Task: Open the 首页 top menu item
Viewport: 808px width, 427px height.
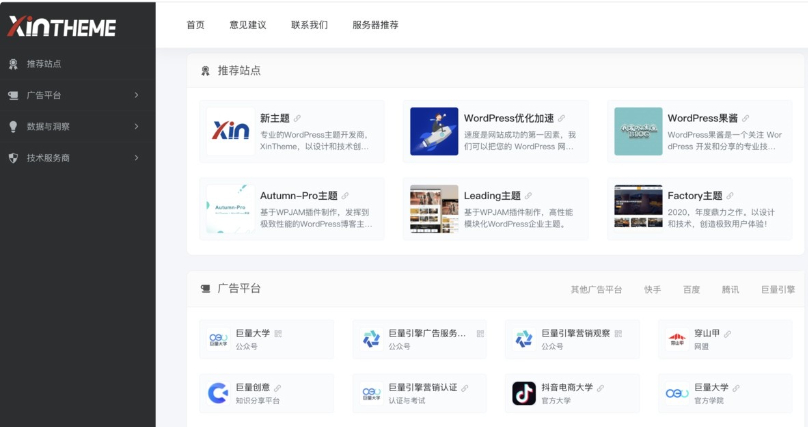Action: tap(195, 25)
